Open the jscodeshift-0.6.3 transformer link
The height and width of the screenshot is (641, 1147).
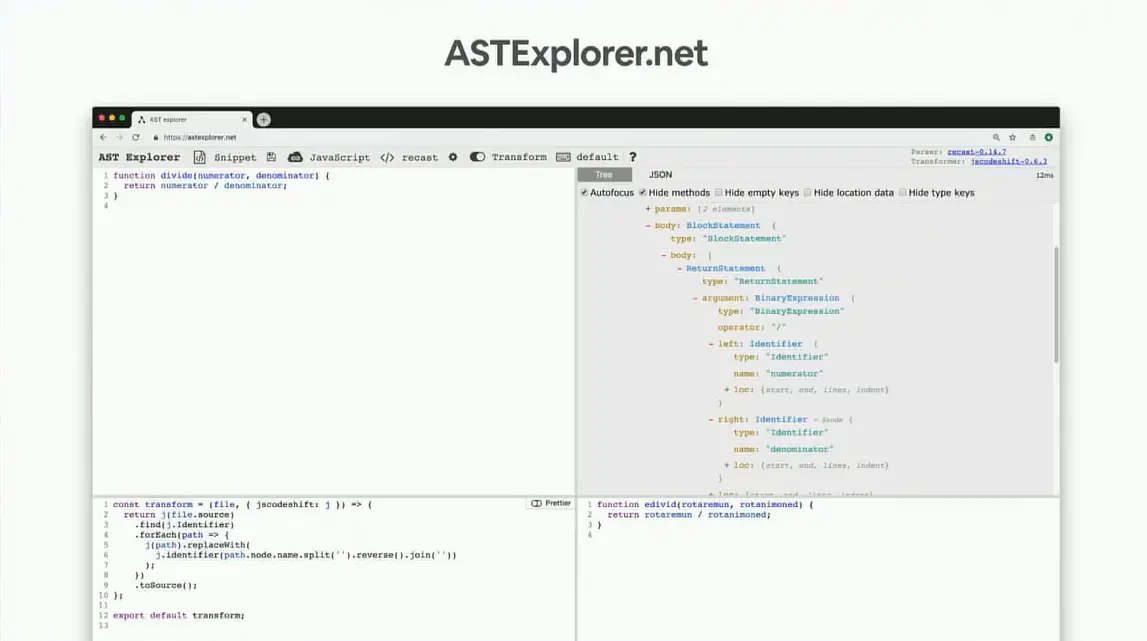(x=1009, y=161)
